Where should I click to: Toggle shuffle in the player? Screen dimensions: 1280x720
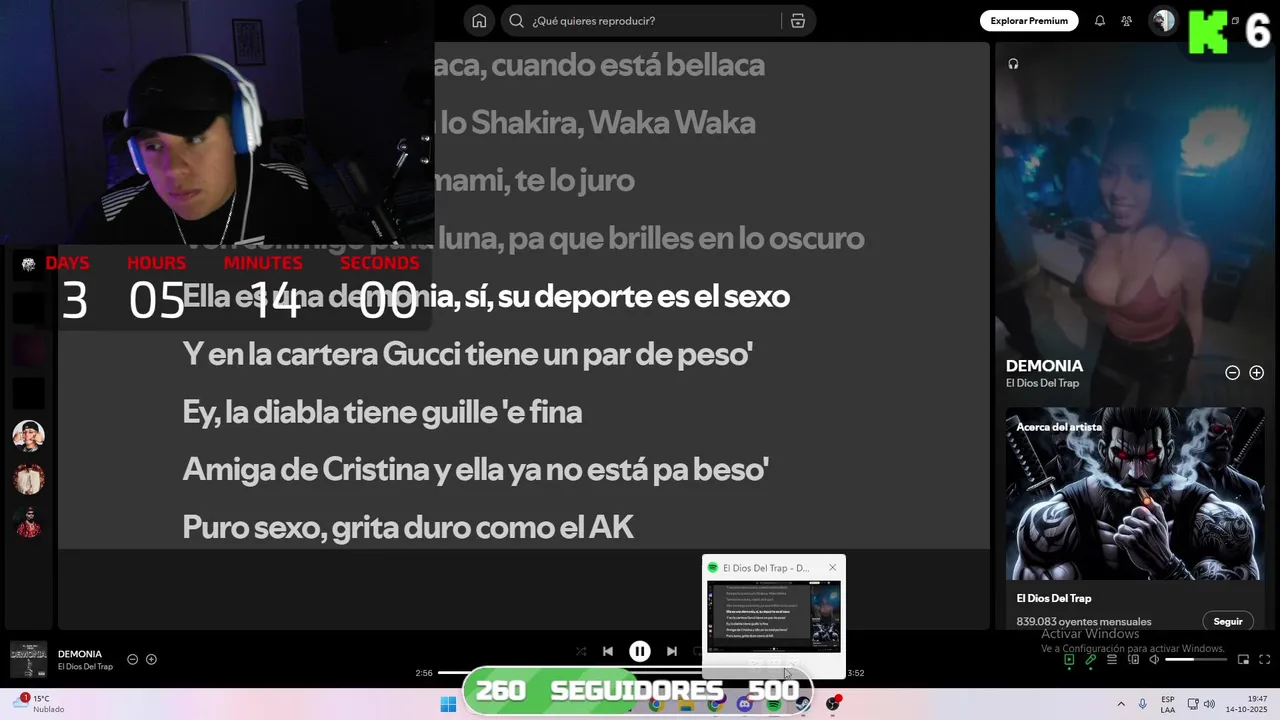coord(581,651)
